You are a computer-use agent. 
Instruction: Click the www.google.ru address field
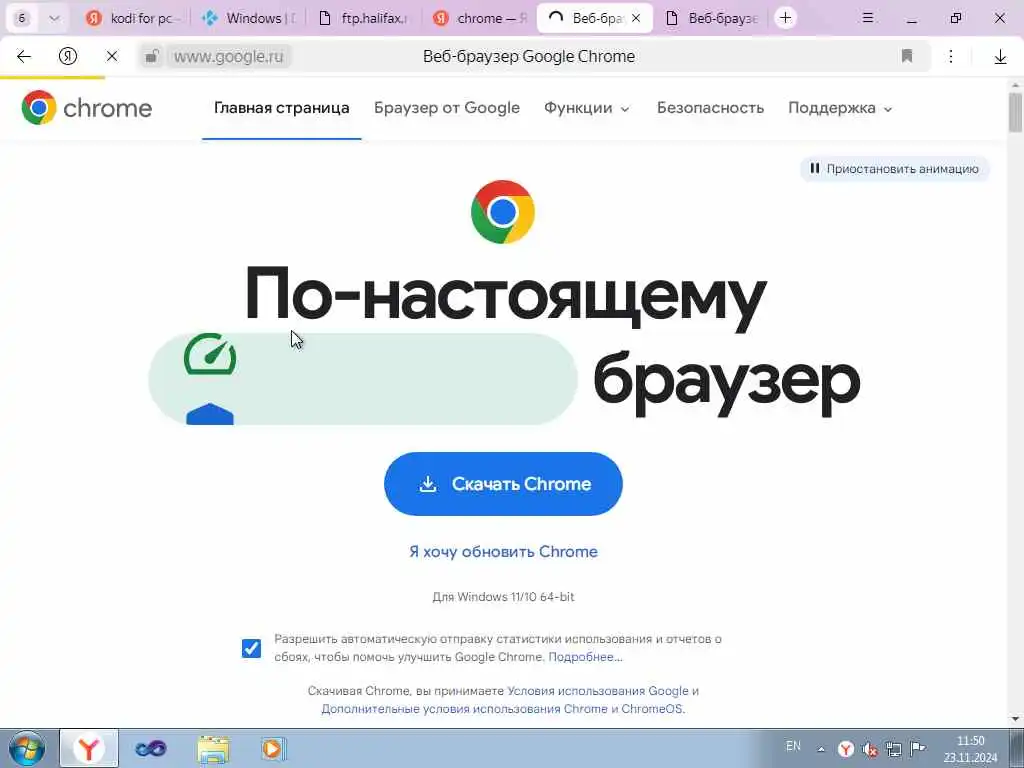click(x=229, y=57)
